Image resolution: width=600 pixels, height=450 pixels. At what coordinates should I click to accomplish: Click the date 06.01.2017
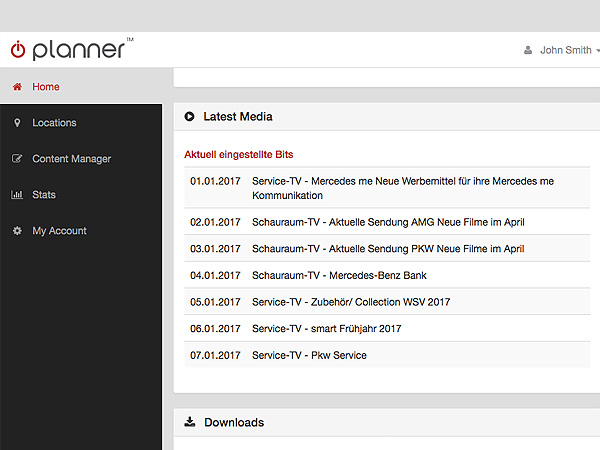tap(215, 328)
